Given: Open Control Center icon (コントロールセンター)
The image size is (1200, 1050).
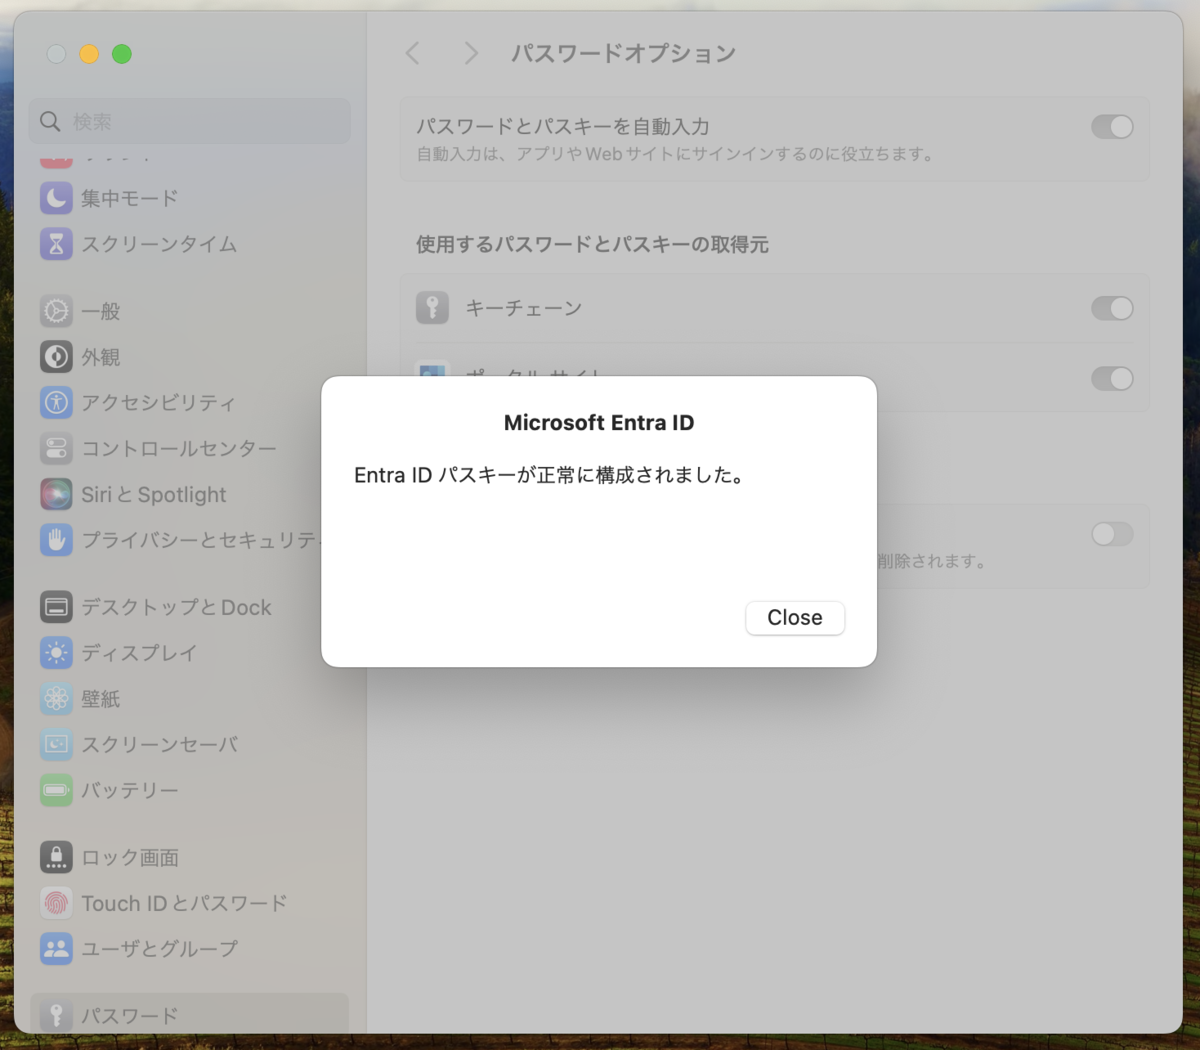Looking at the screenshot, I should point(56,448).
